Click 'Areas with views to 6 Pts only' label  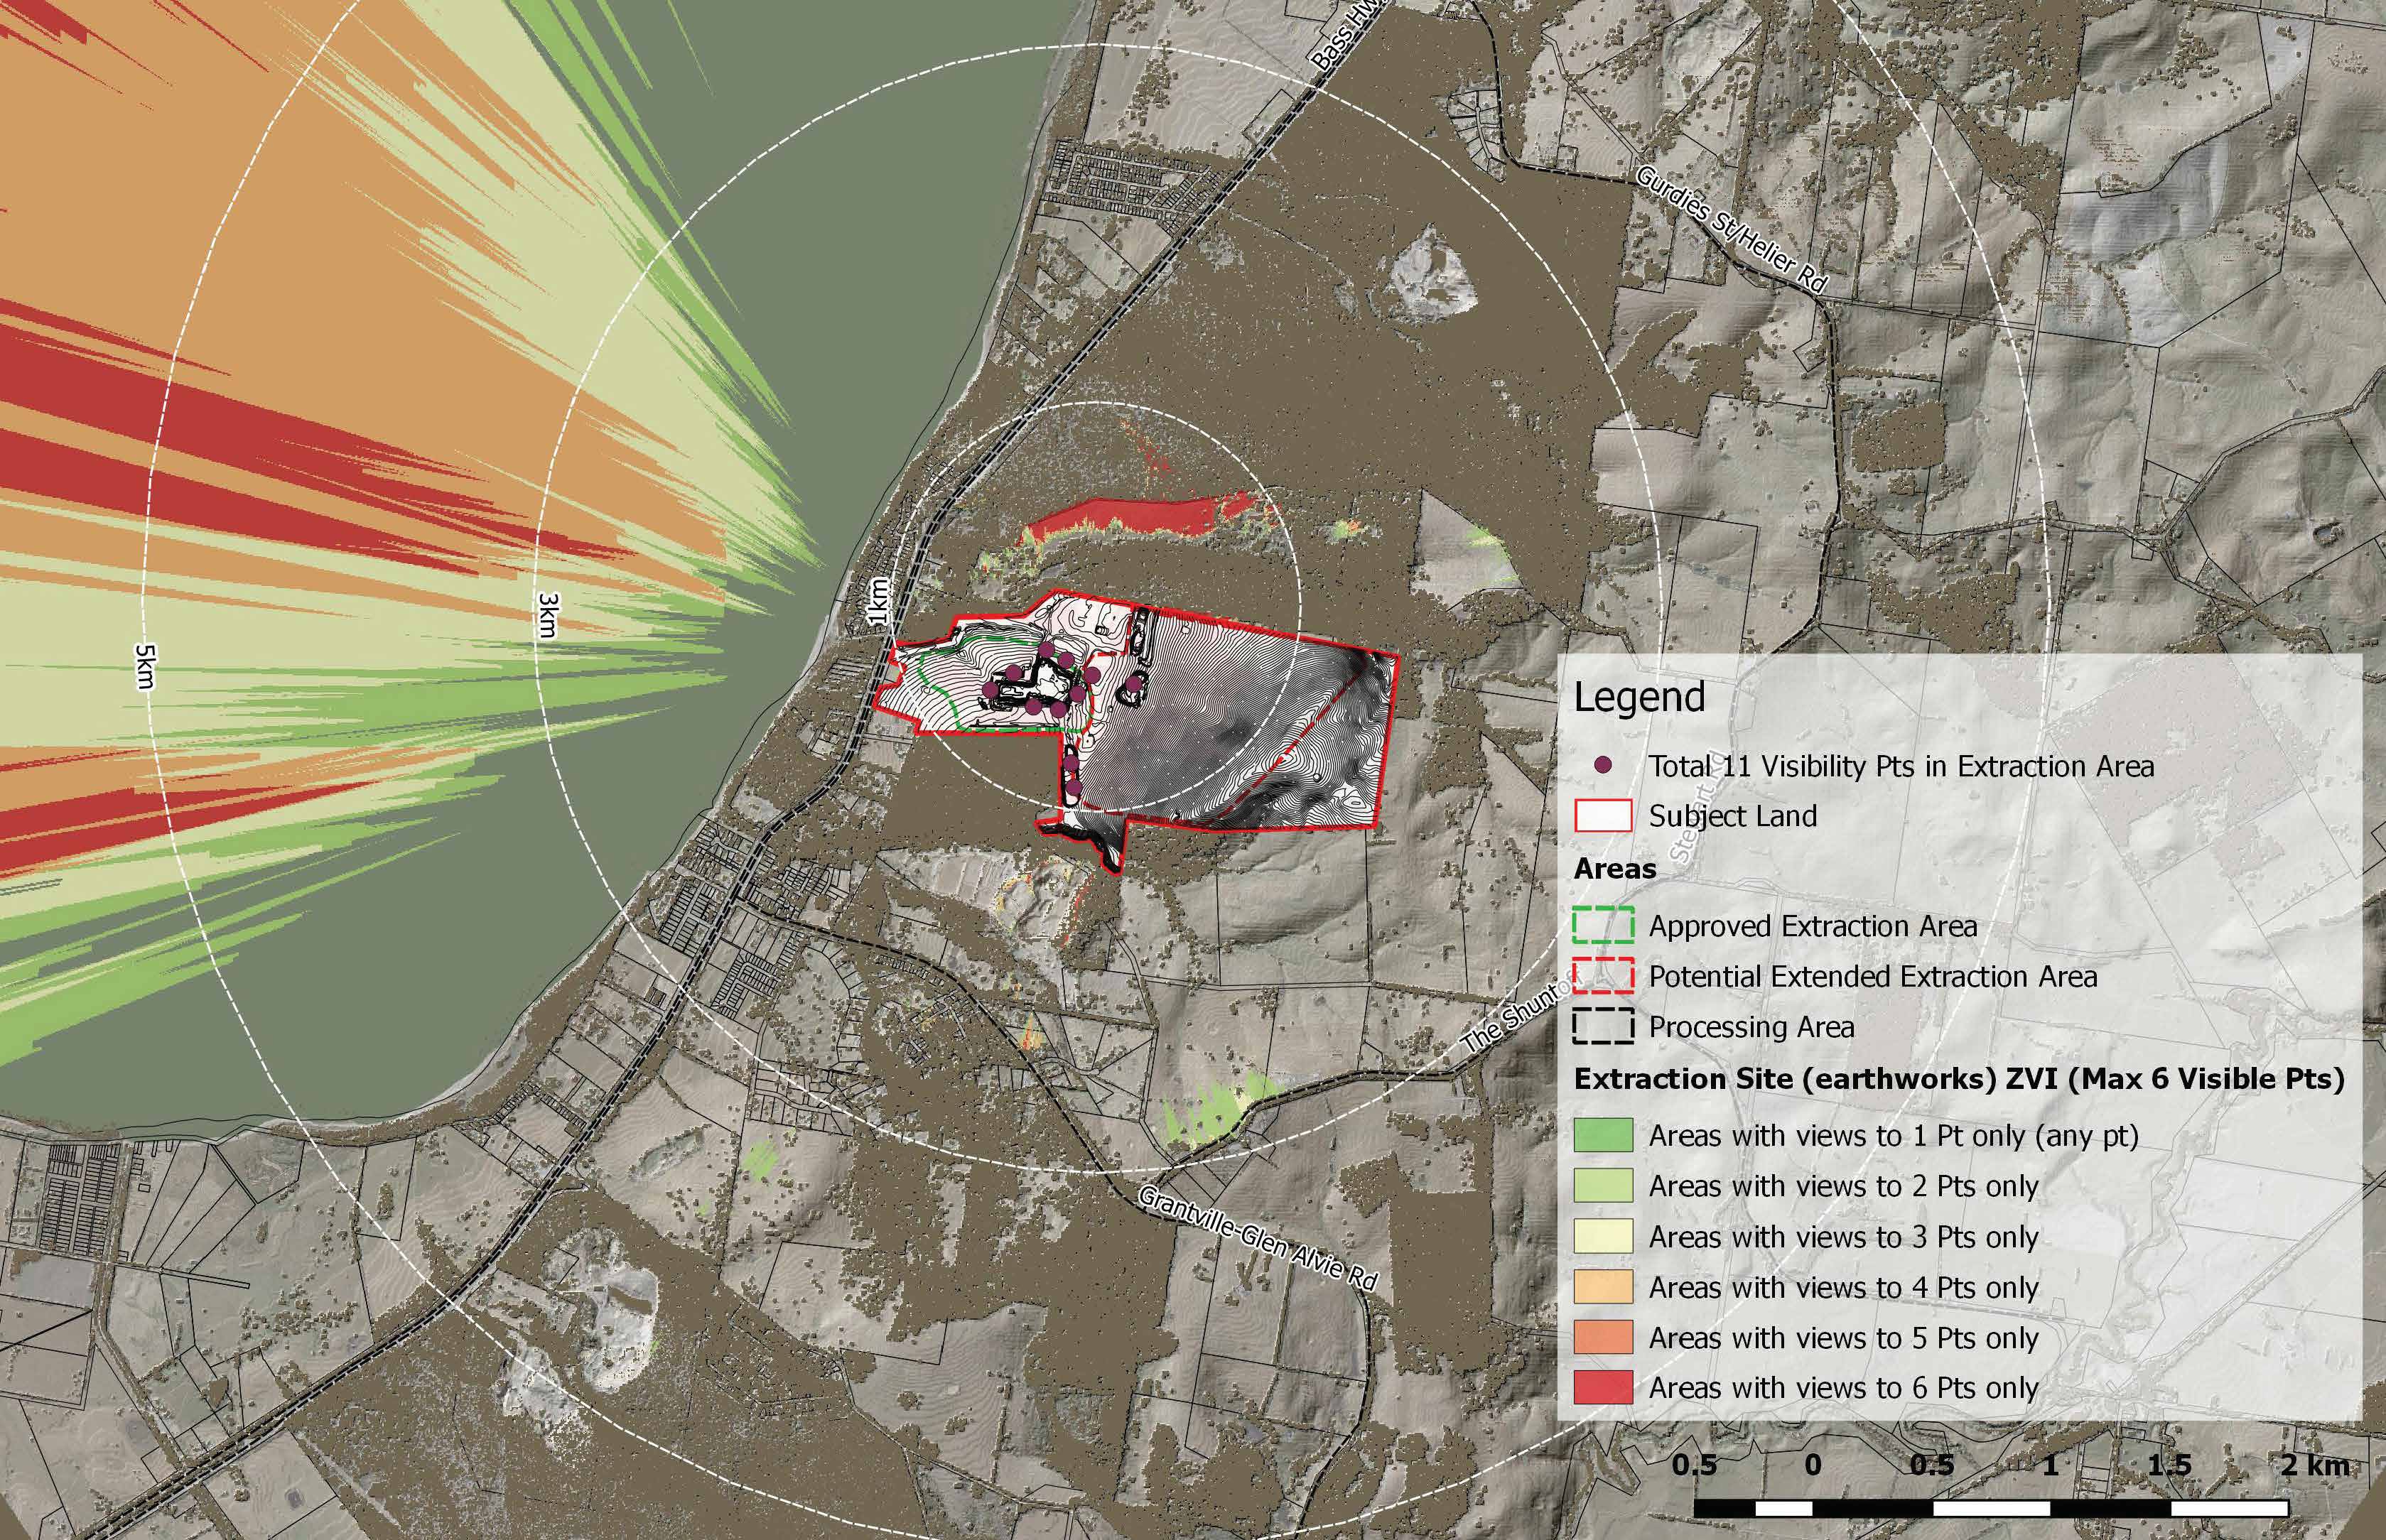(x=1844, y=1388)
